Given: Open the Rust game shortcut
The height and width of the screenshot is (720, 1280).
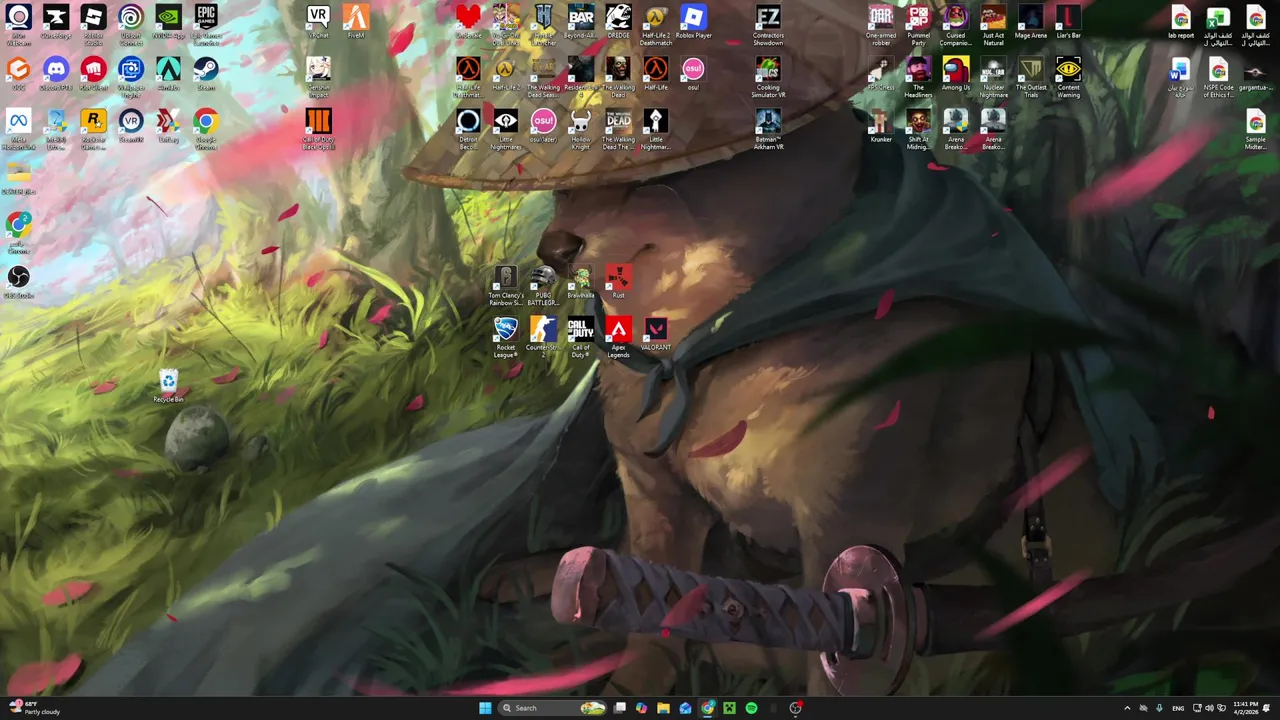Looking at the screenshot, I should (618, 282).
